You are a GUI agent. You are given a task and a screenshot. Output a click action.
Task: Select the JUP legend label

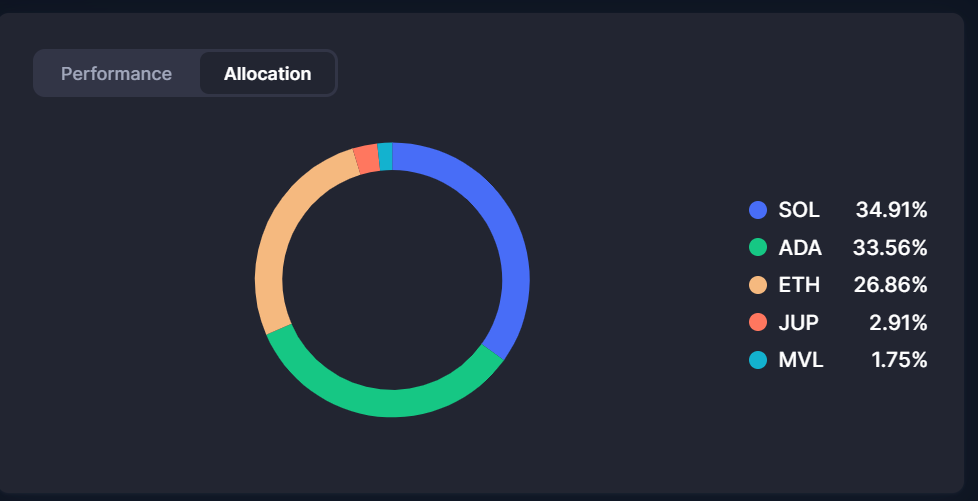point(799,322)
